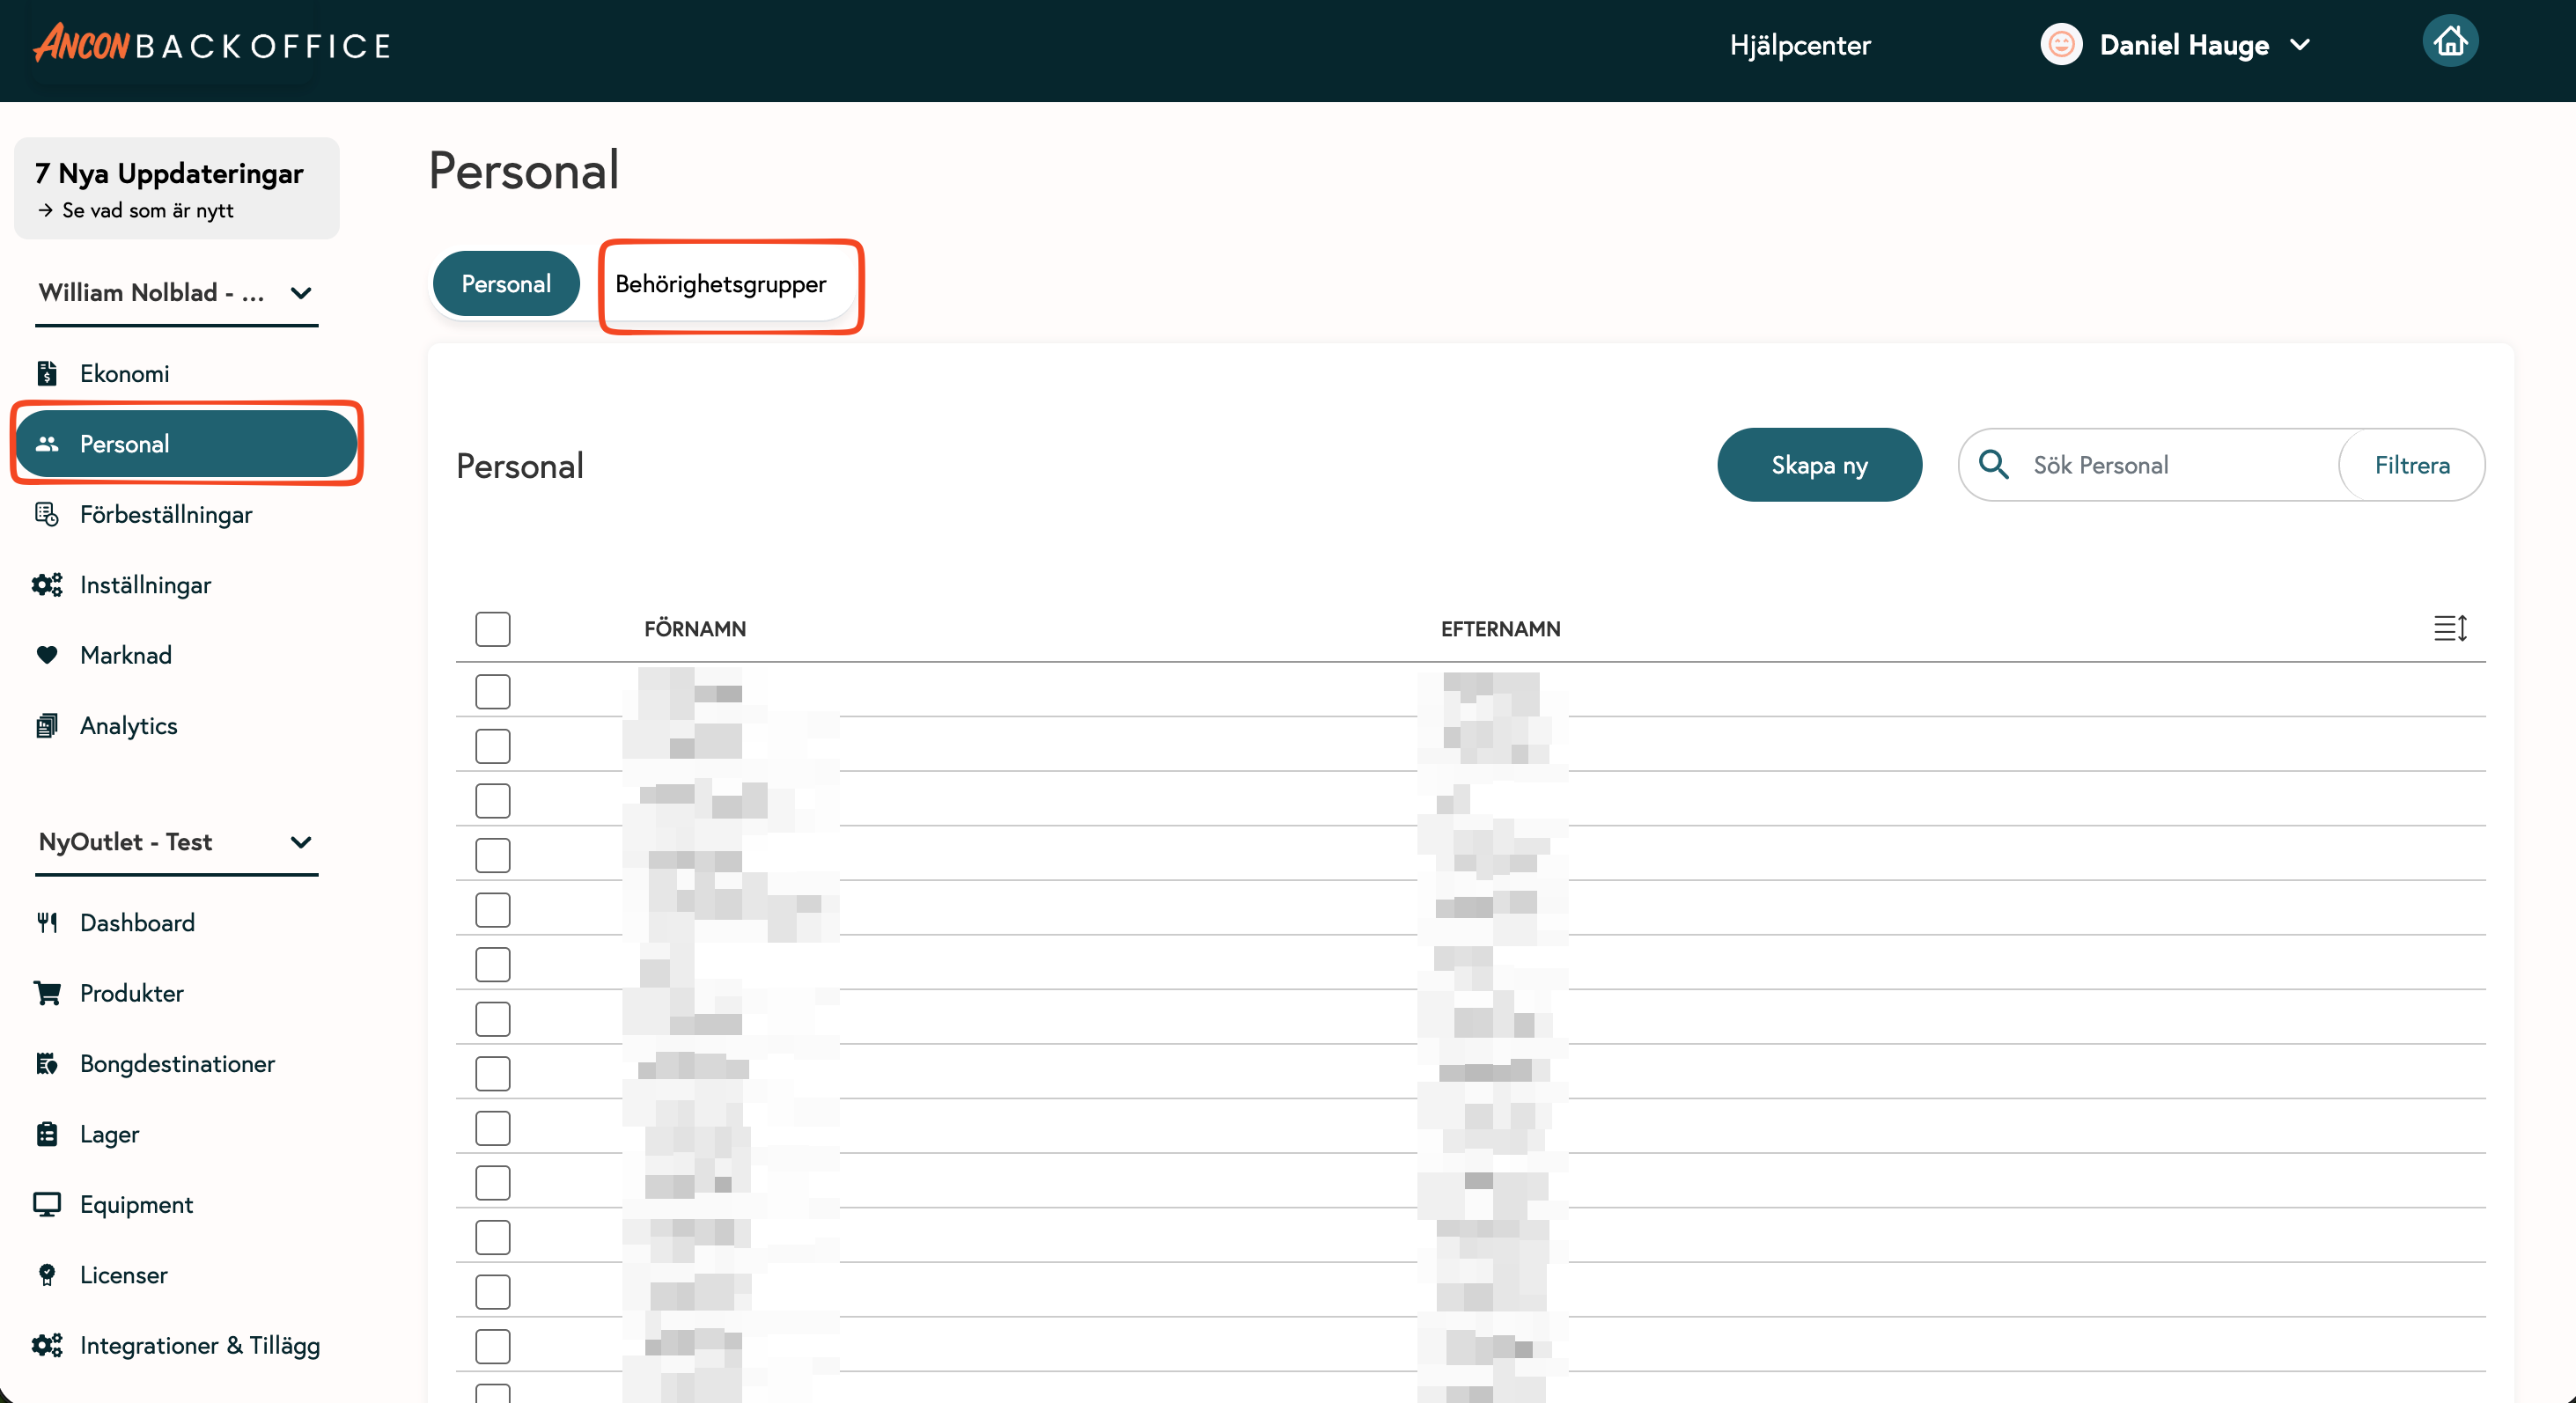Click the Förbeställningar icon
Image resolution: width=2576 pixels, height=1403 pixels.
point(47,514)
